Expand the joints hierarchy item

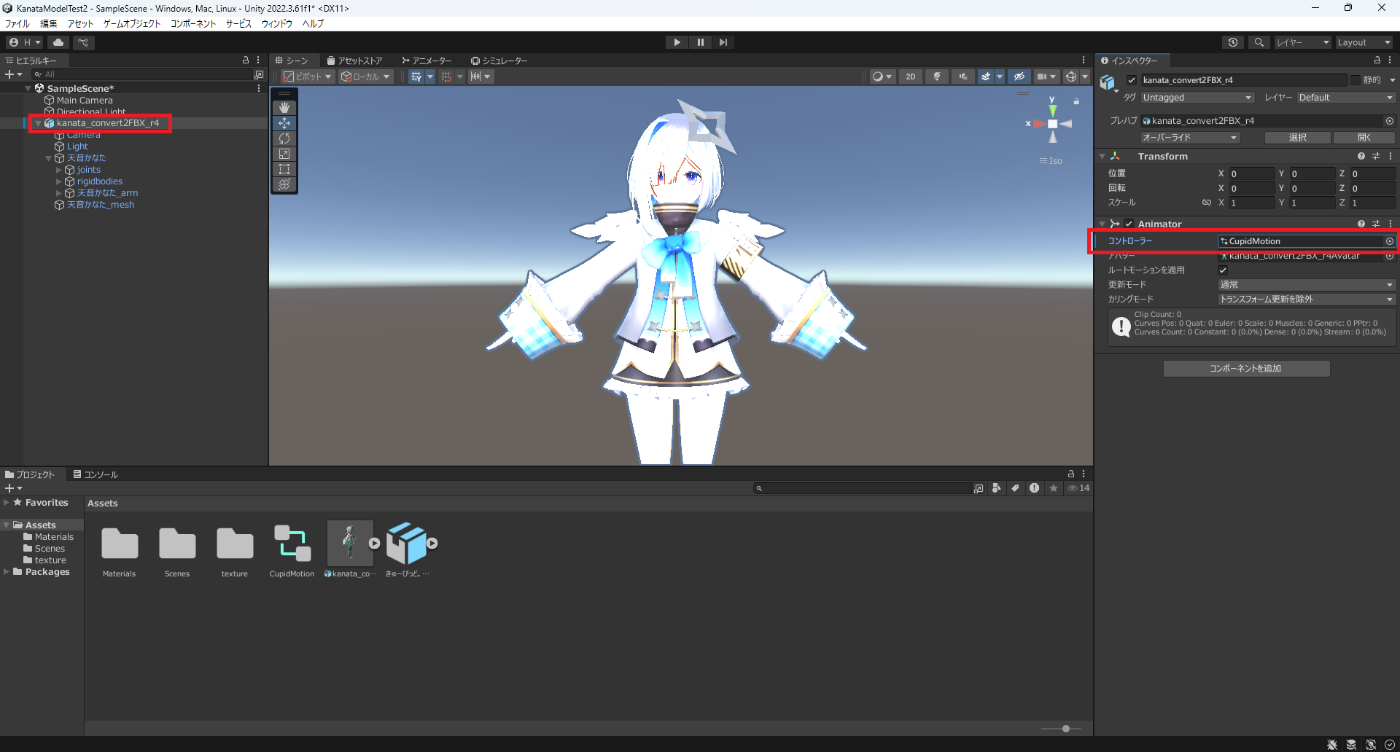click(59, 170)
